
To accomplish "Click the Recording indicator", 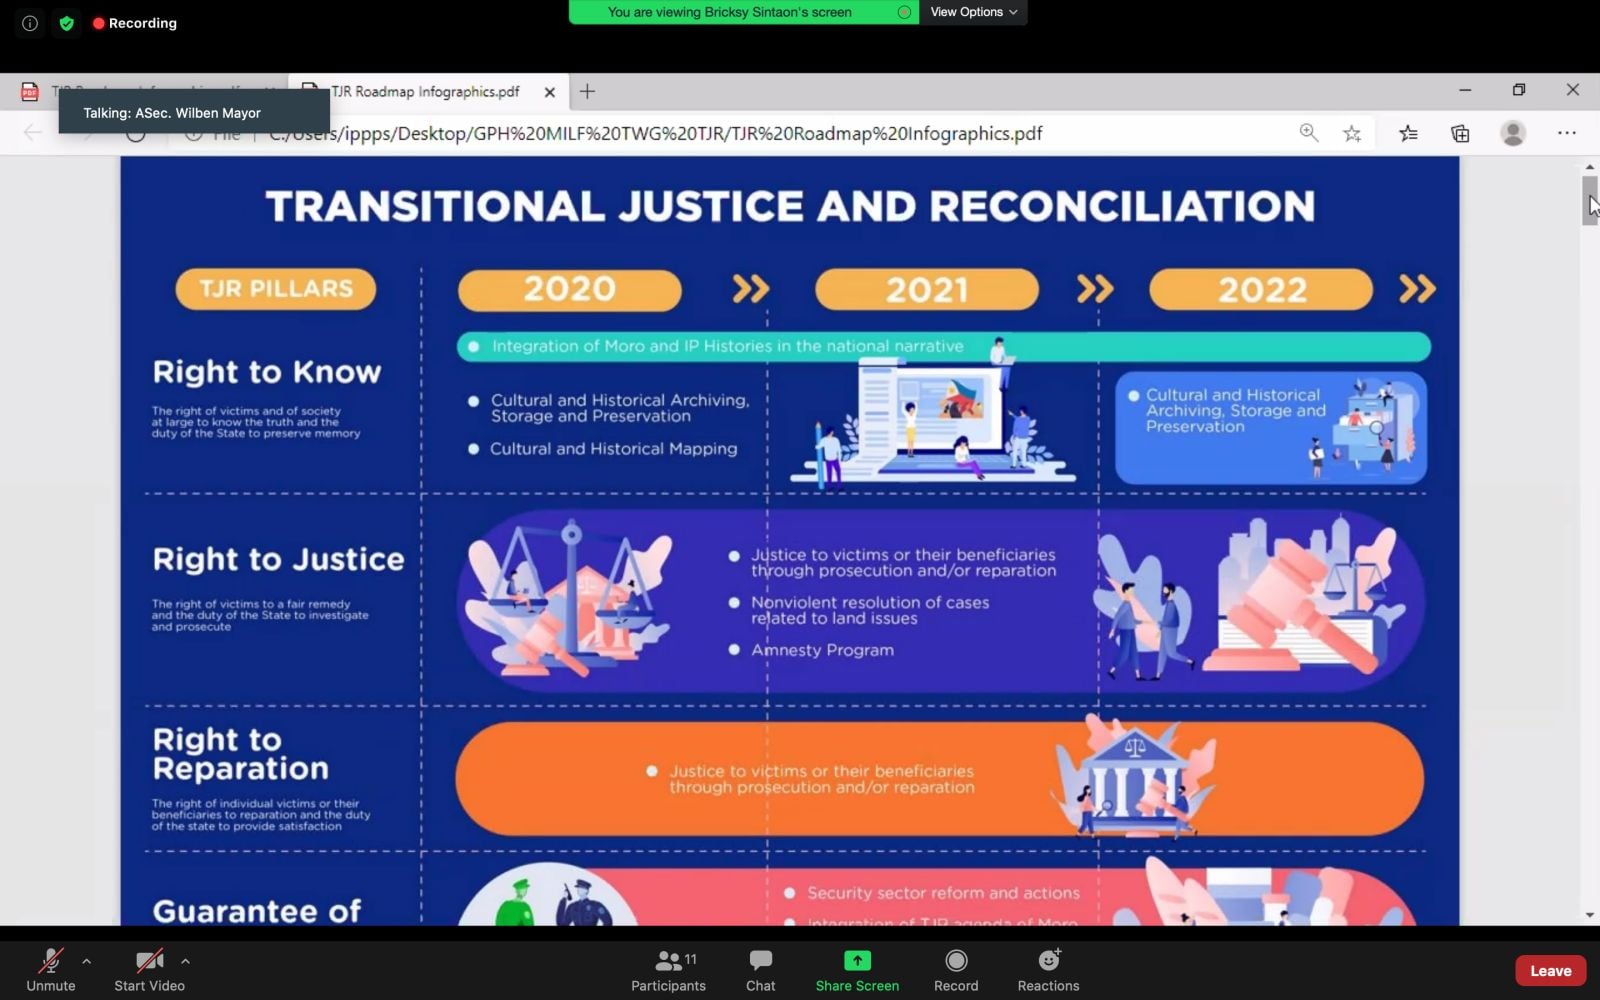I will [x=135, y=23].
